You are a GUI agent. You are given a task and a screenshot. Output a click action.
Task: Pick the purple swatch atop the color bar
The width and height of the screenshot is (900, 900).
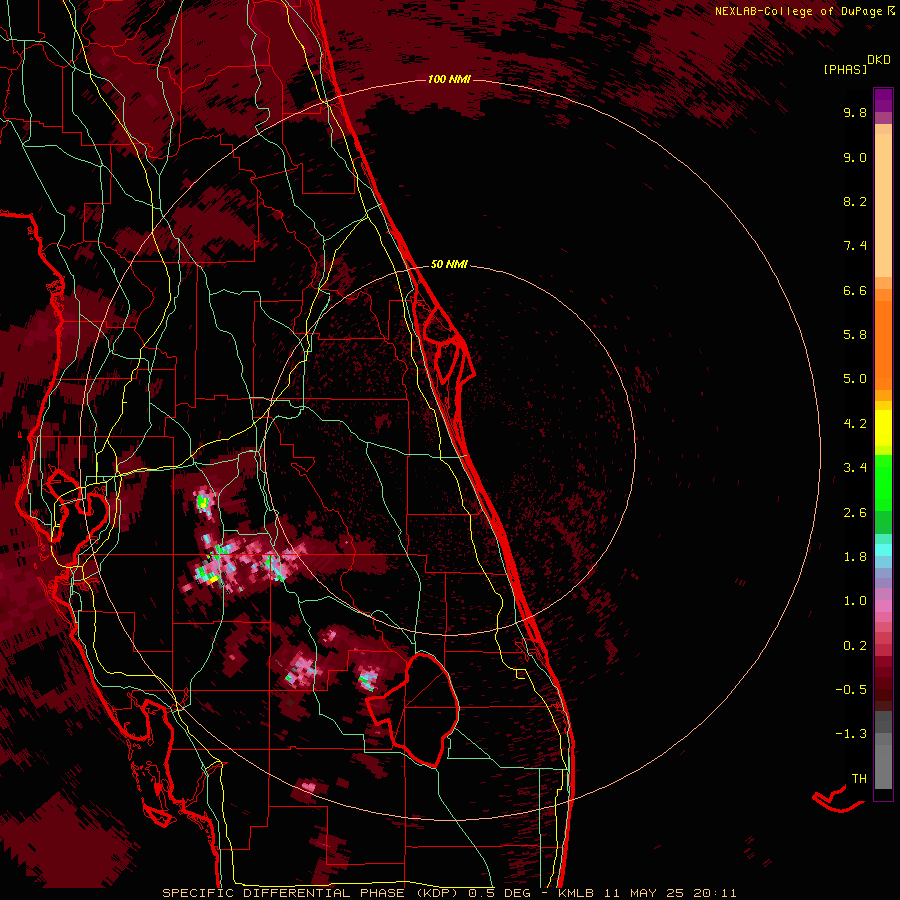(883, 100)
